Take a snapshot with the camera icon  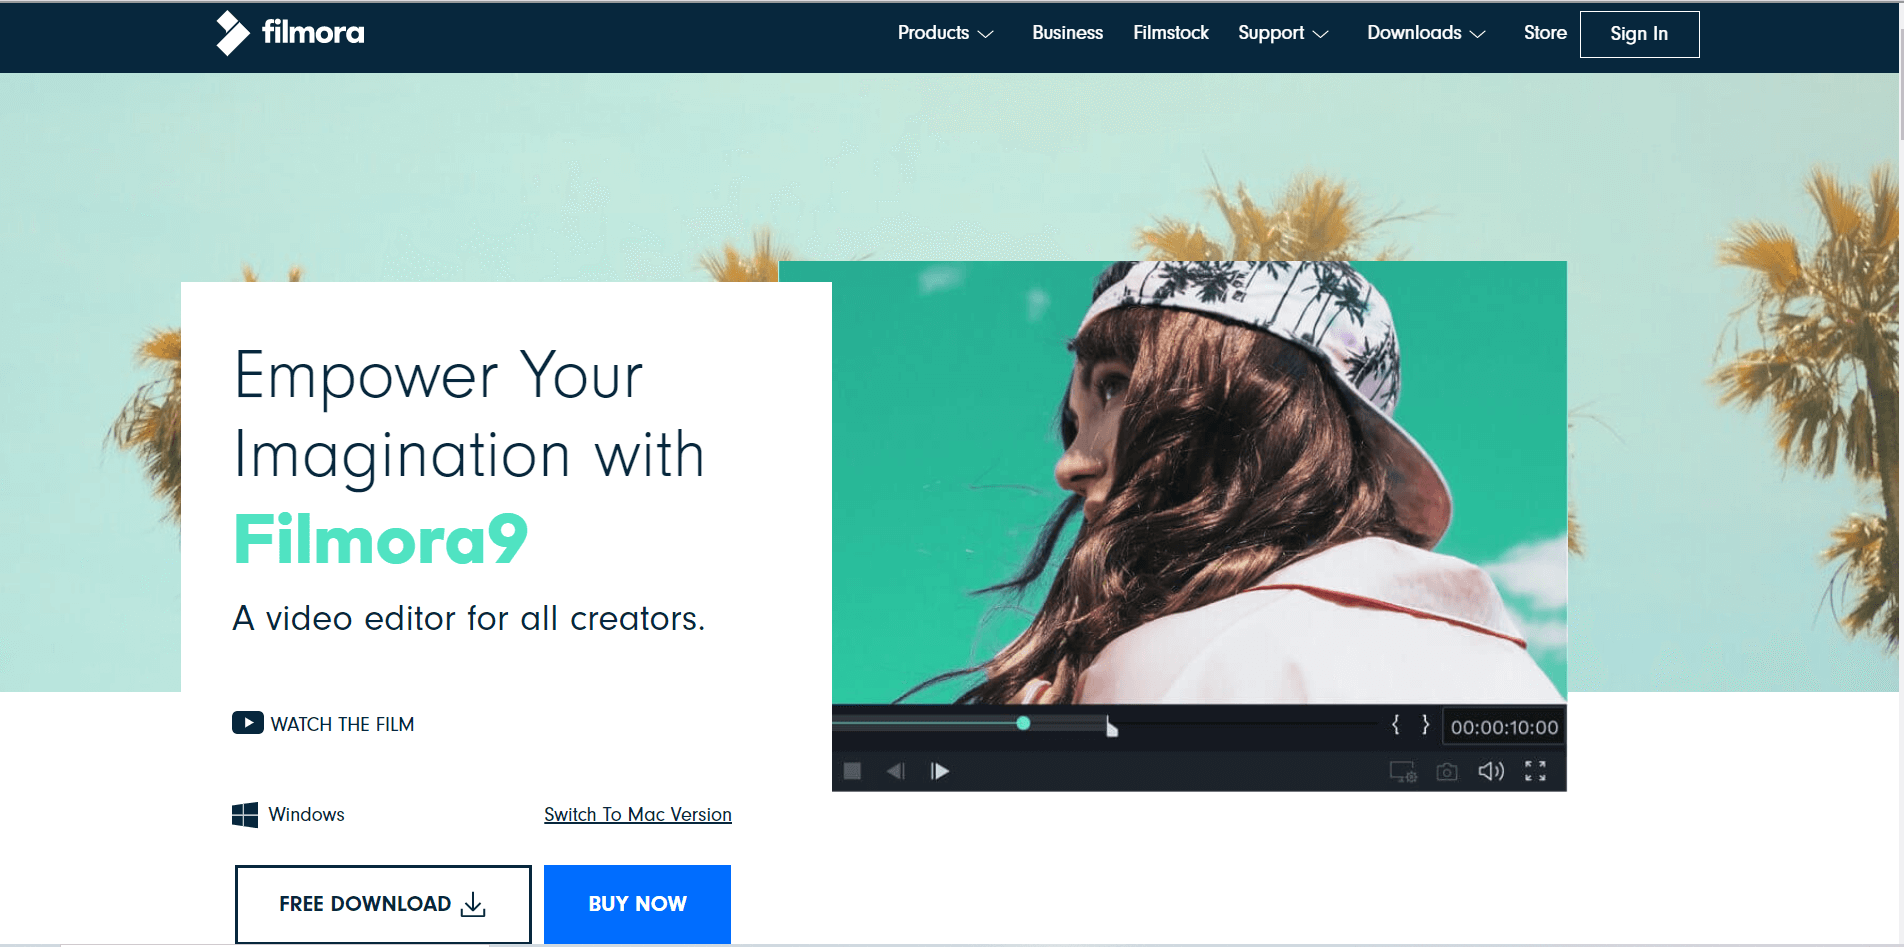point(1447,771)
